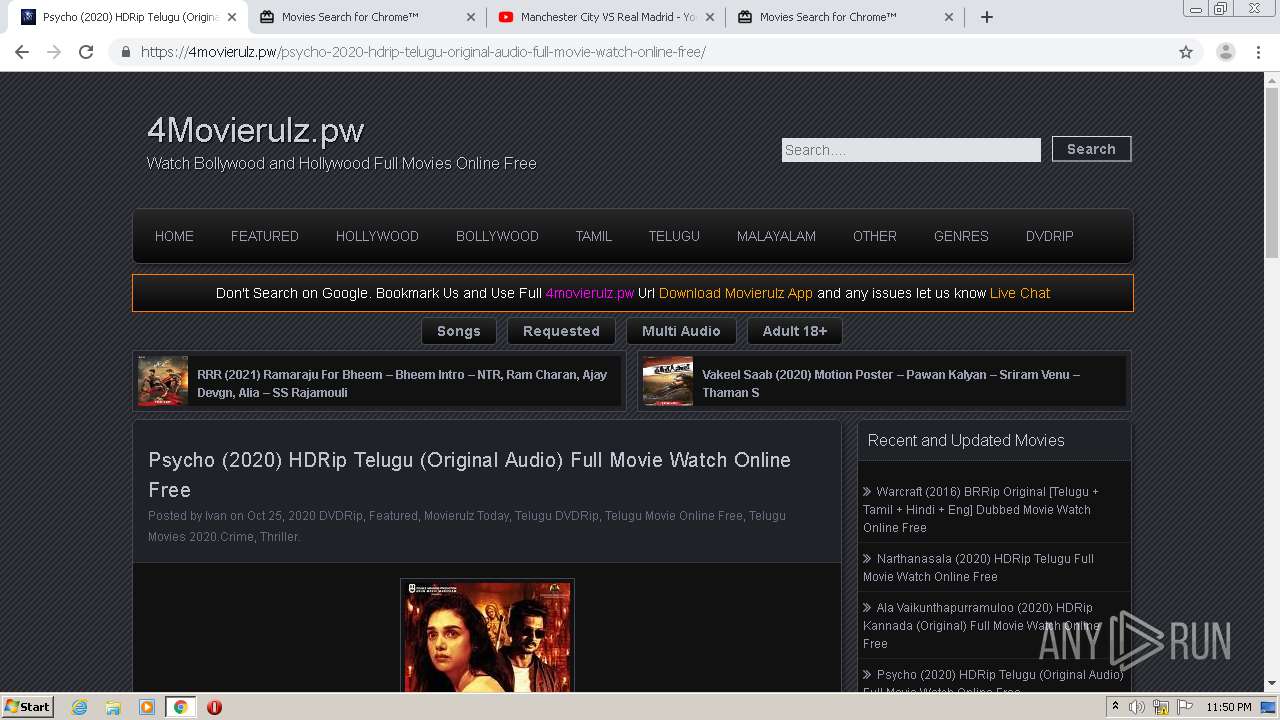The width and height of the screenshot is (1280, 720).
Task: Open the media player taskbar icon
Action: (x=147, y=707)
